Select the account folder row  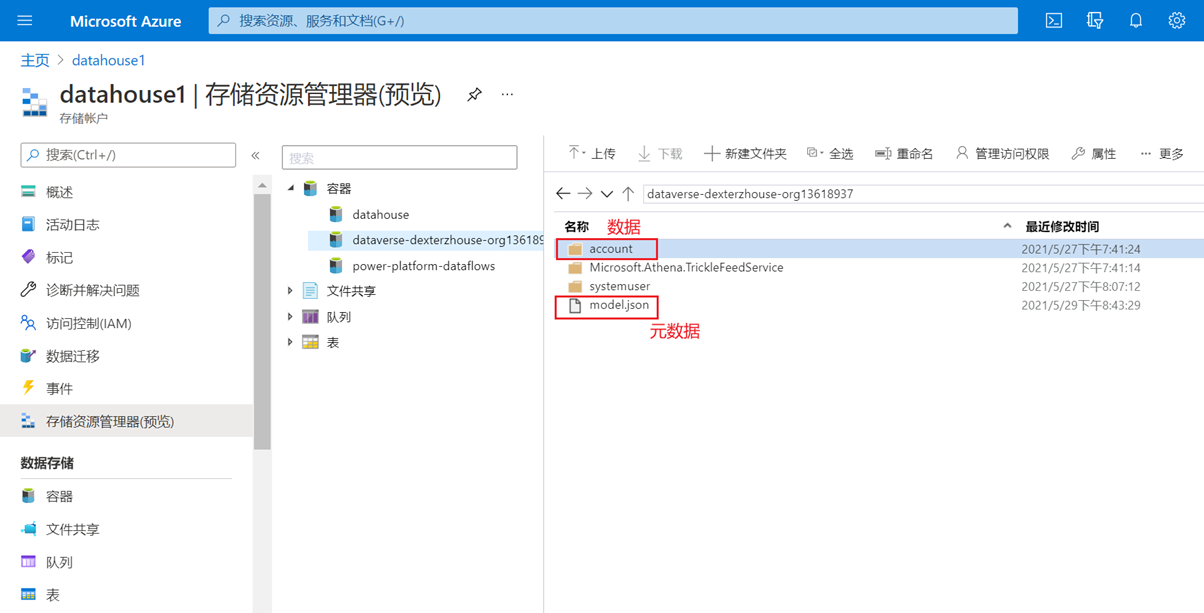point(880,249)
